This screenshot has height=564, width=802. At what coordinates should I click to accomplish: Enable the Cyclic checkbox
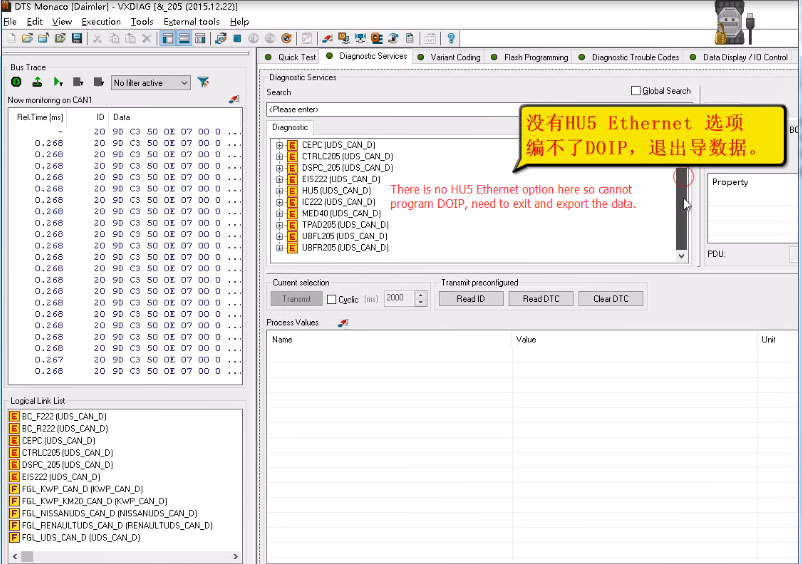[331, 299]
